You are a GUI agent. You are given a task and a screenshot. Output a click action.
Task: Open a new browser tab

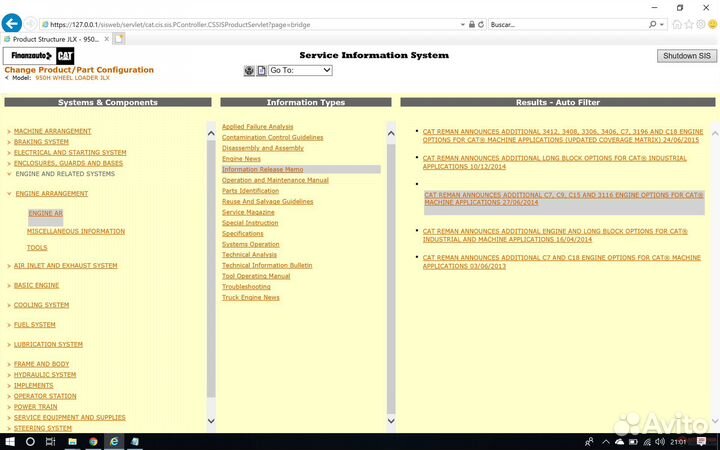tap(119, 38)
